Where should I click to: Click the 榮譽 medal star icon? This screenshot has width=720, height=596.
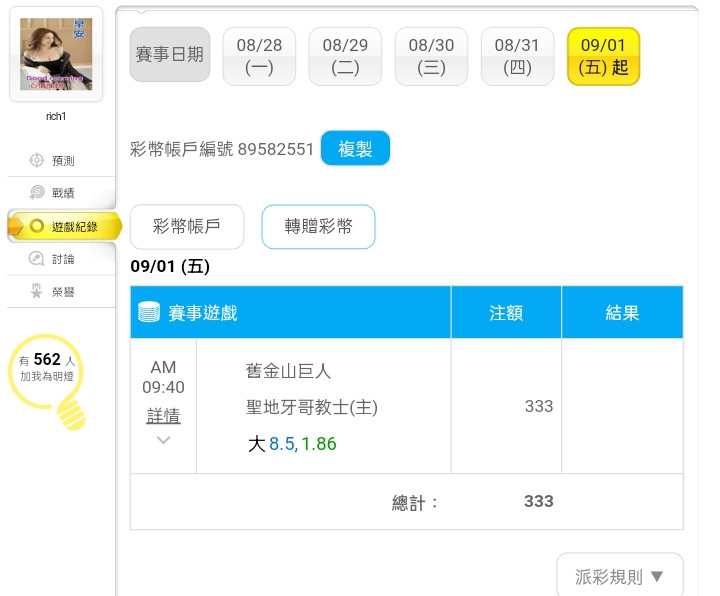36,291
